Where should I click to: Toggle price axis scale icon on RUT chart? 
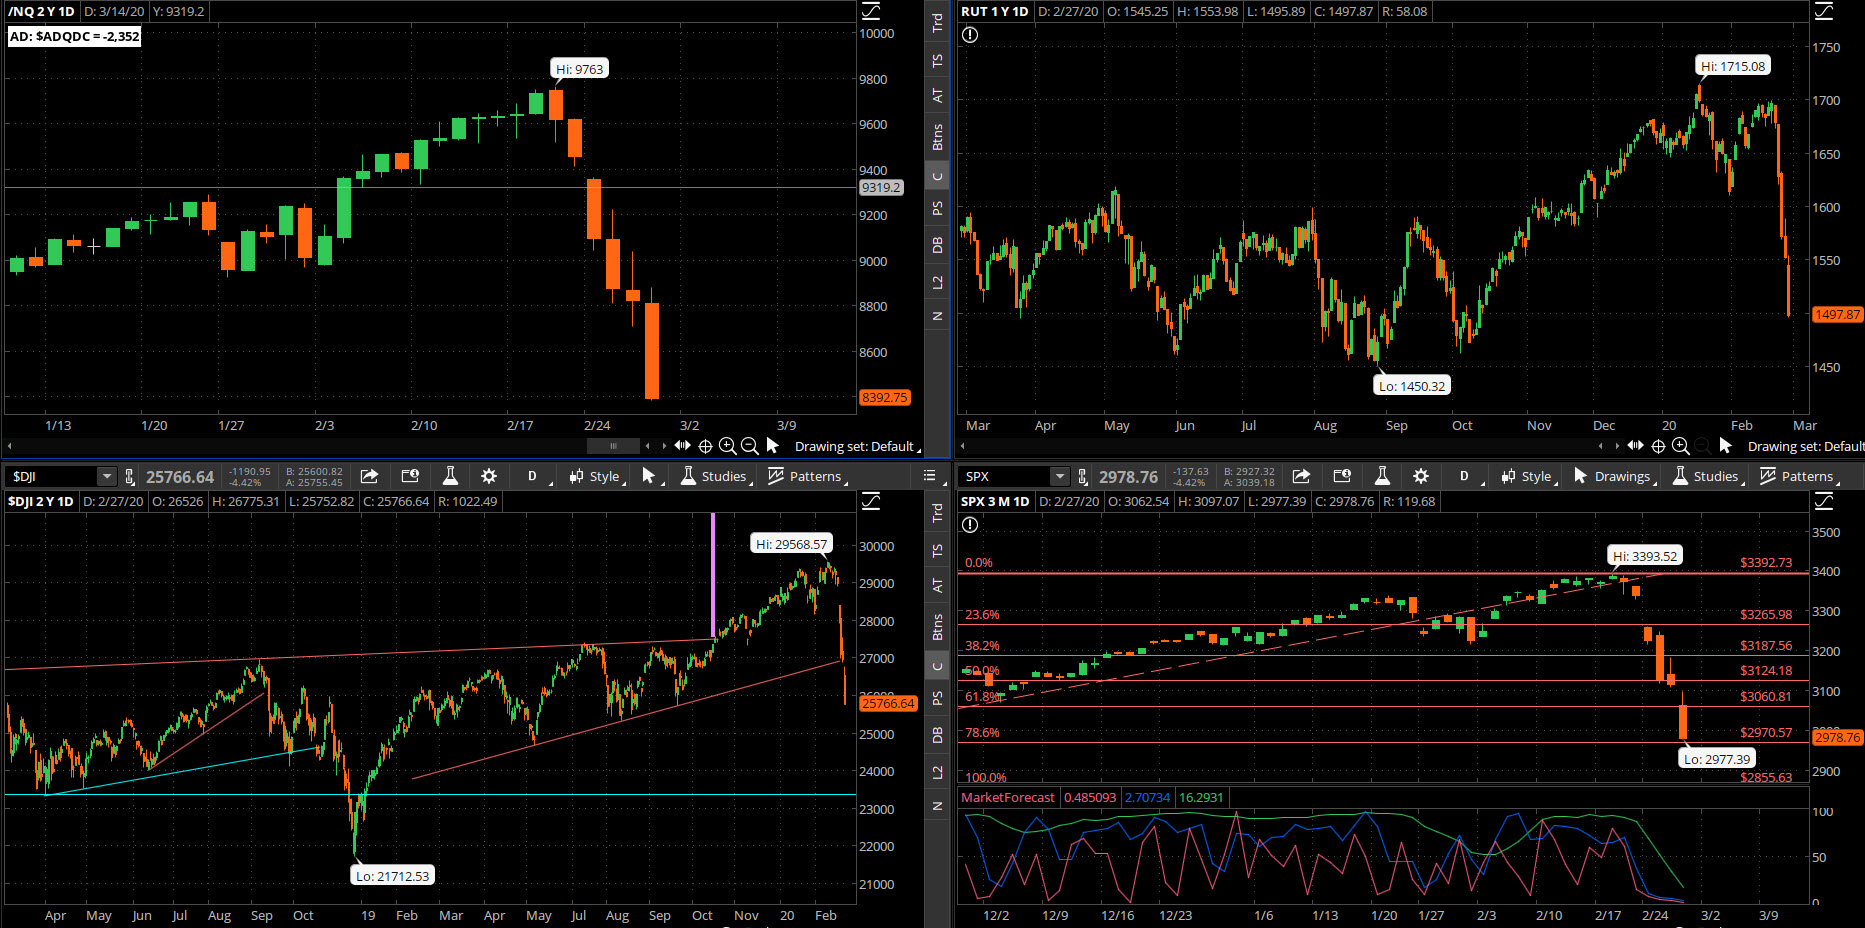[1824, 11]
